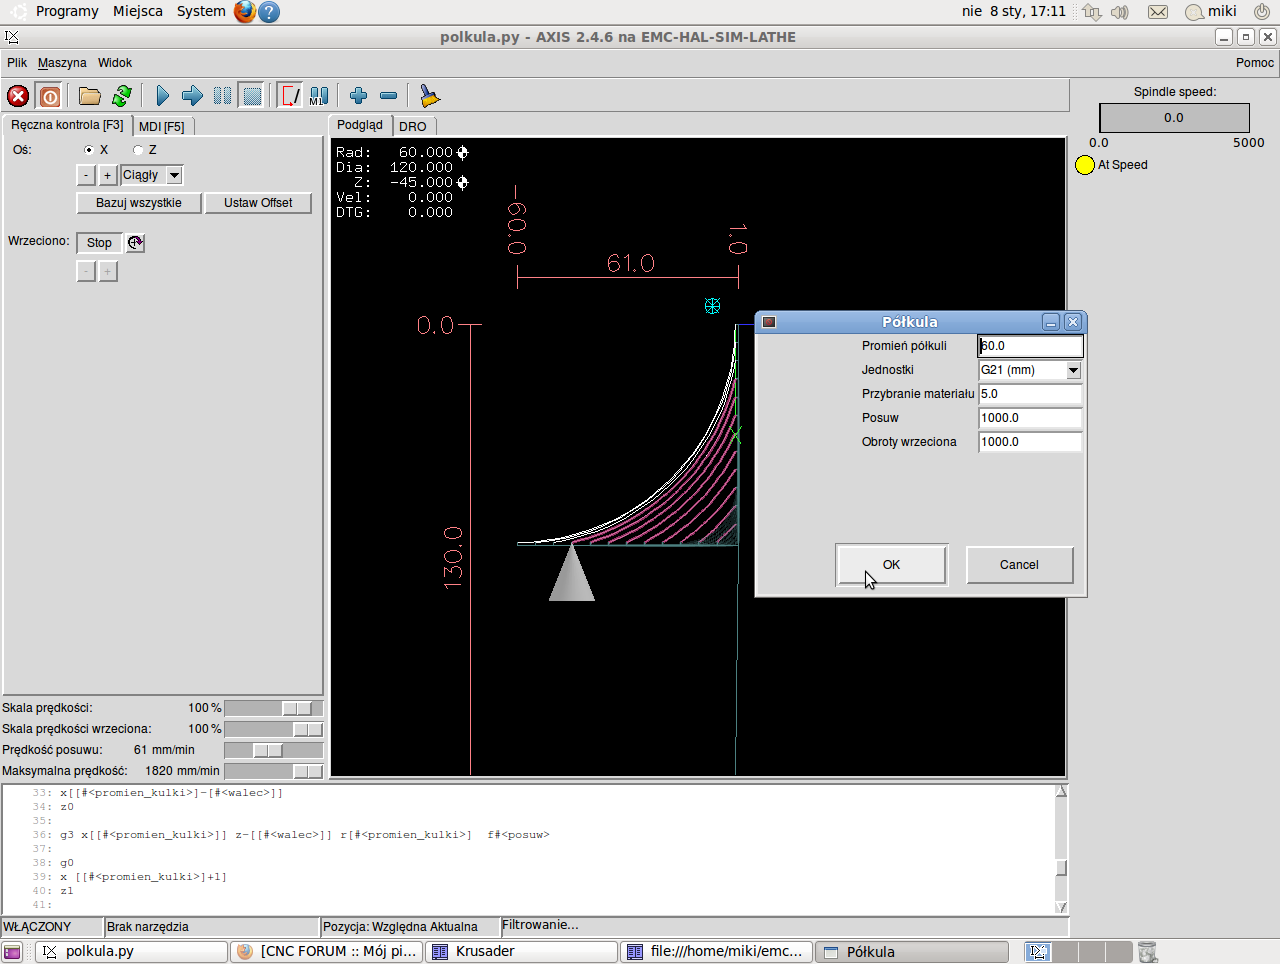
Task: Jog axis negative with minus button
Action: point(86,175)
